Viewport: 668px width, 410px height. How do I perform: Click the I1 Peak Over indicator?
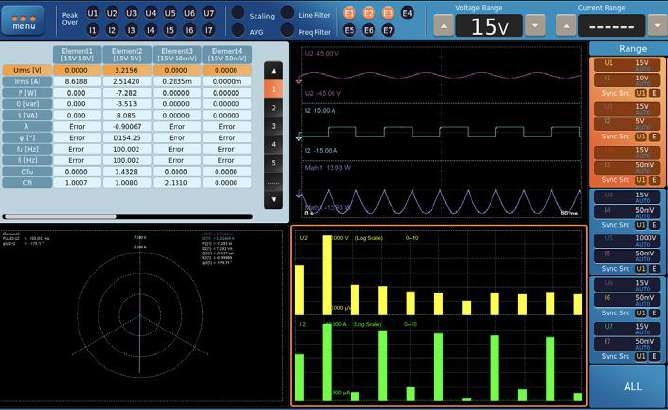[92, 30]
